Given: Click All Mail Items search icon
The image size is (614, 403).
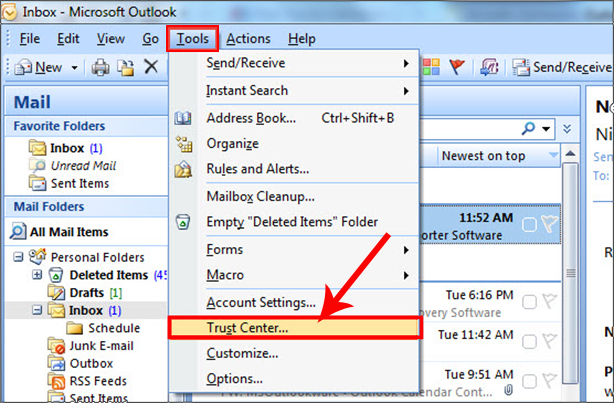Looking at the screenshot, I should 18,231.
